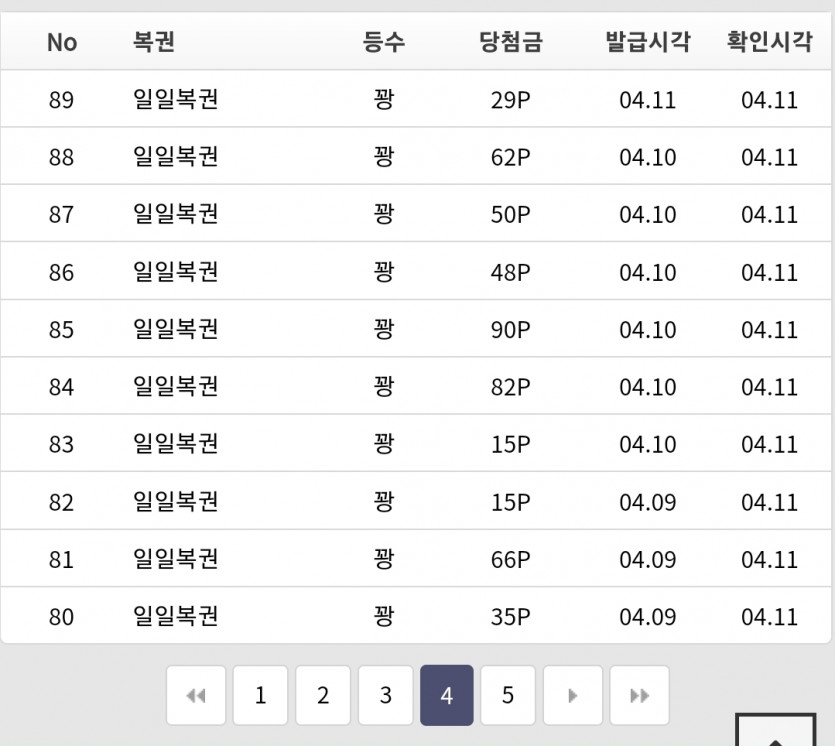The image size is (835, 746).
Task: Click the 29P prize amount
Action: 511,100
